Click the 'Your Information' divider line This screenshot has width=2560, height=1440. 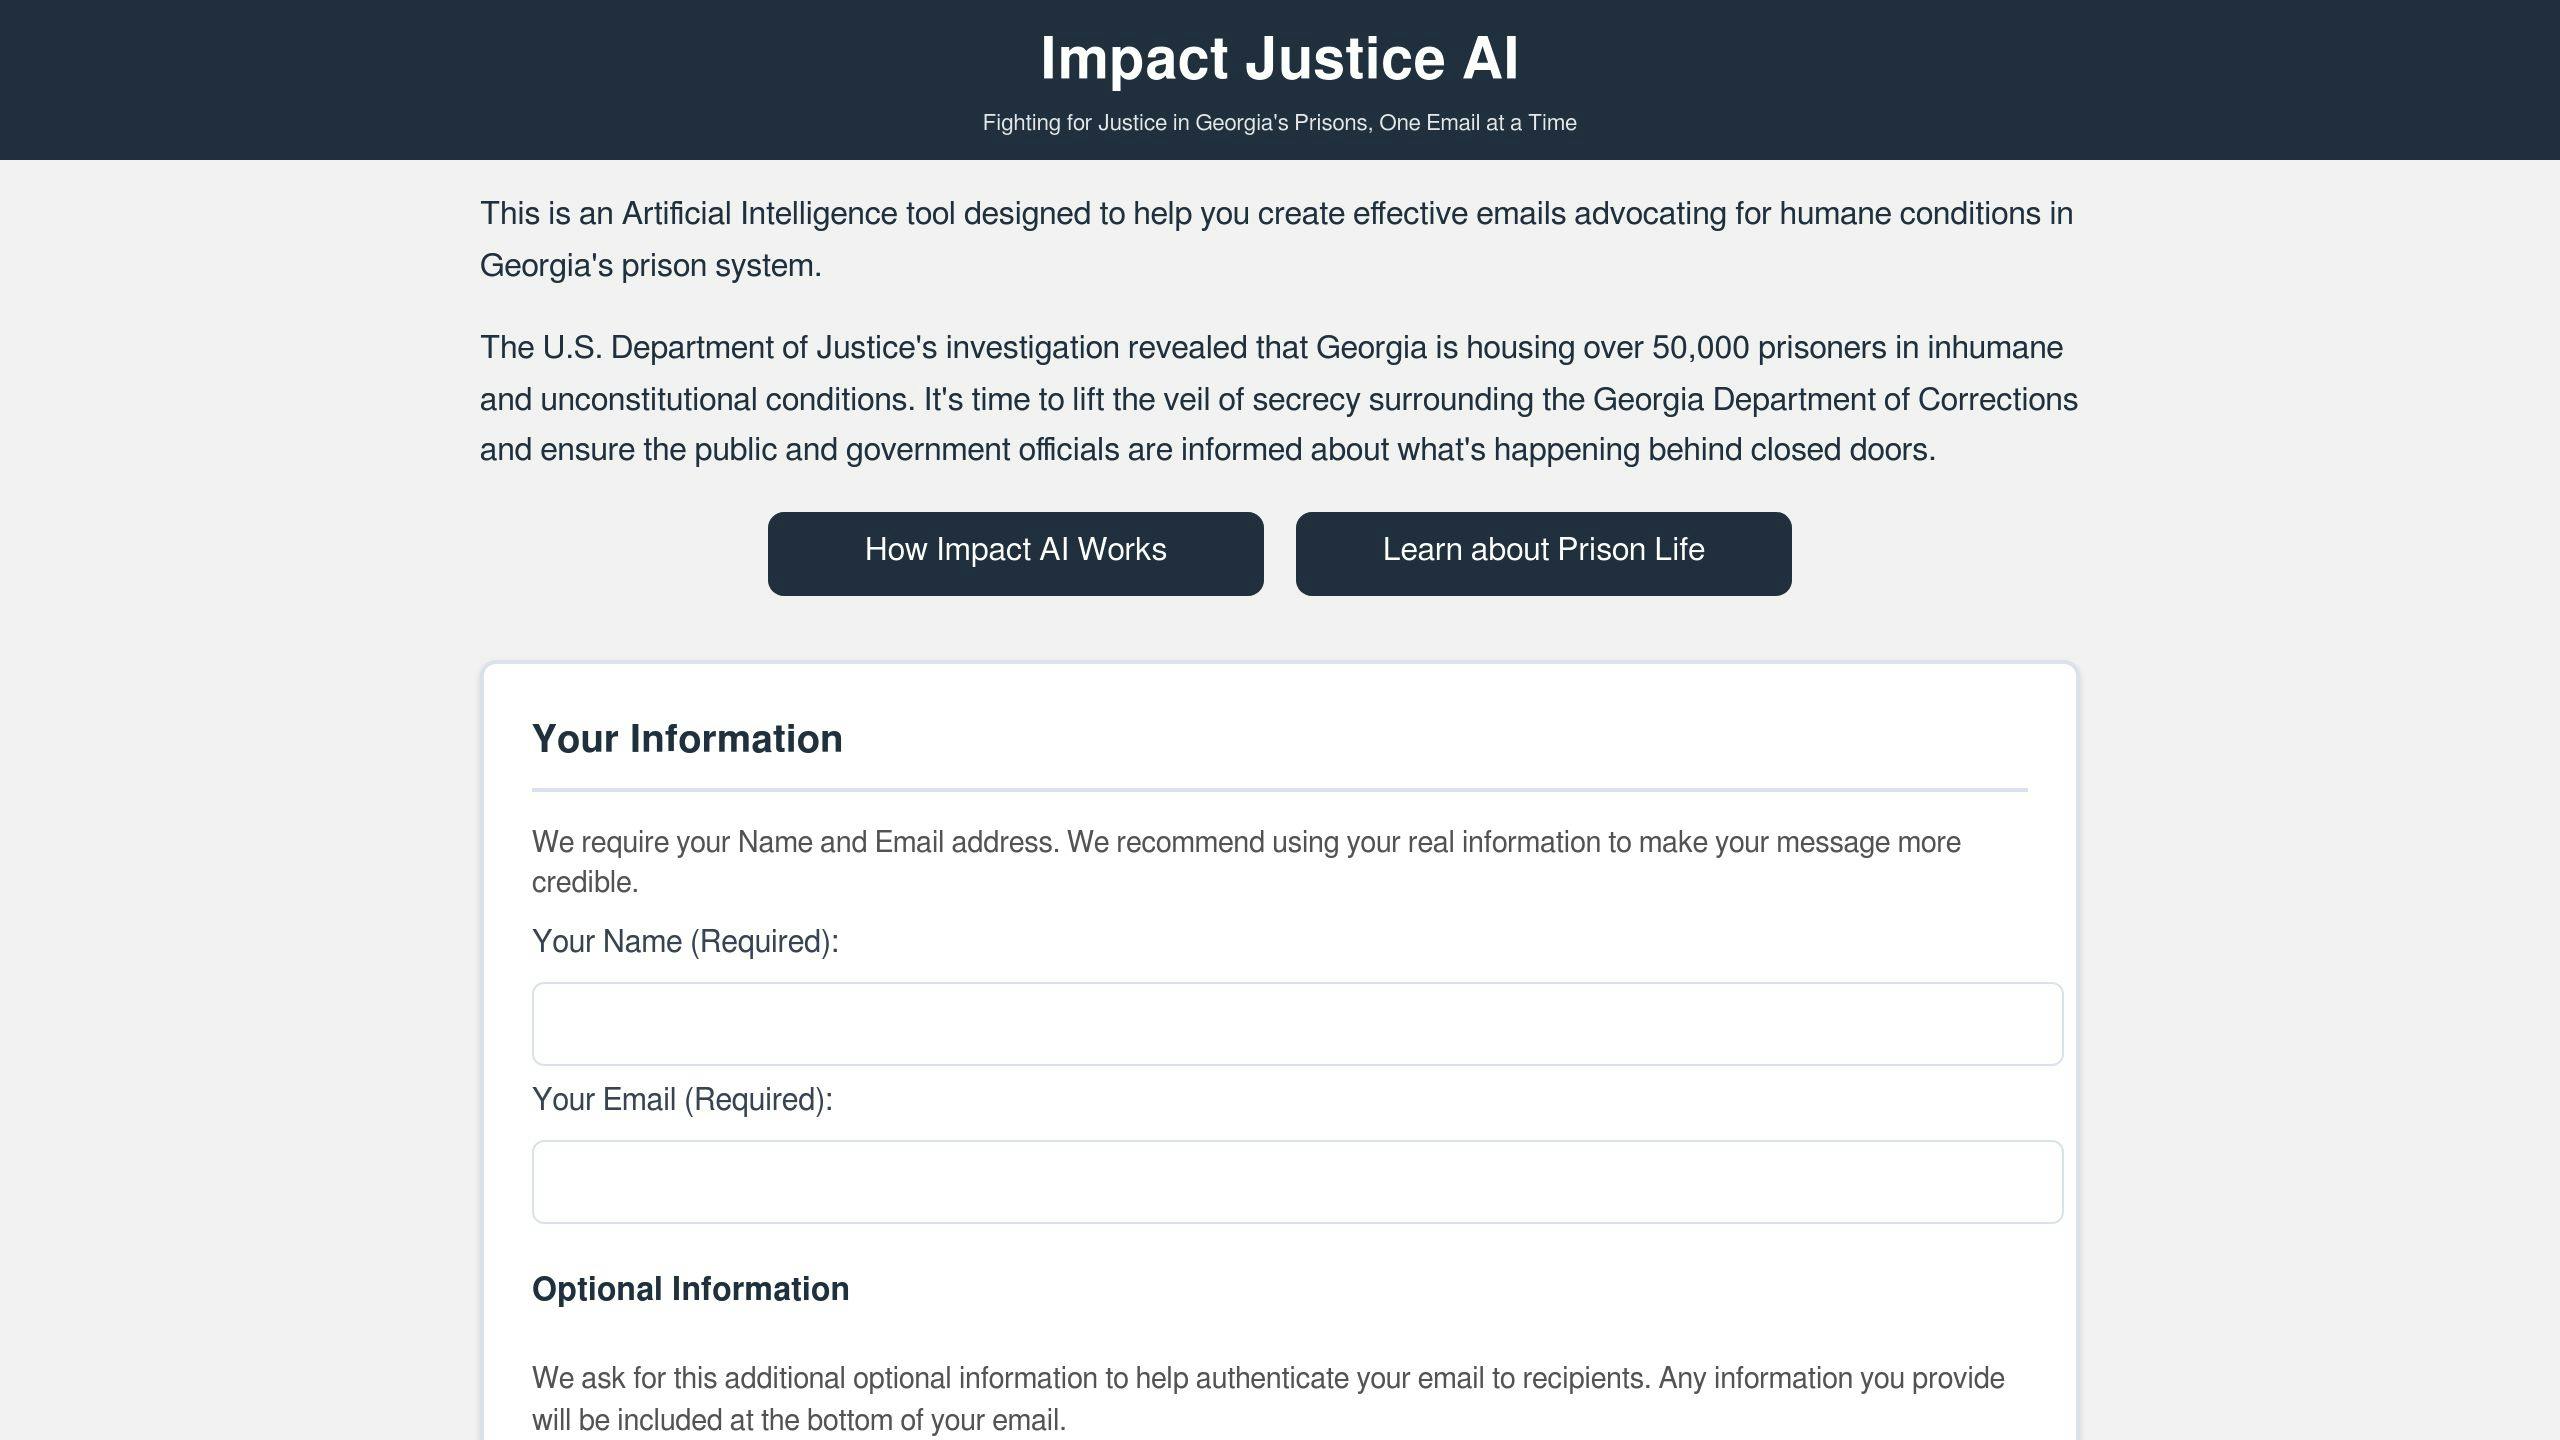[x=1280, y=791]
